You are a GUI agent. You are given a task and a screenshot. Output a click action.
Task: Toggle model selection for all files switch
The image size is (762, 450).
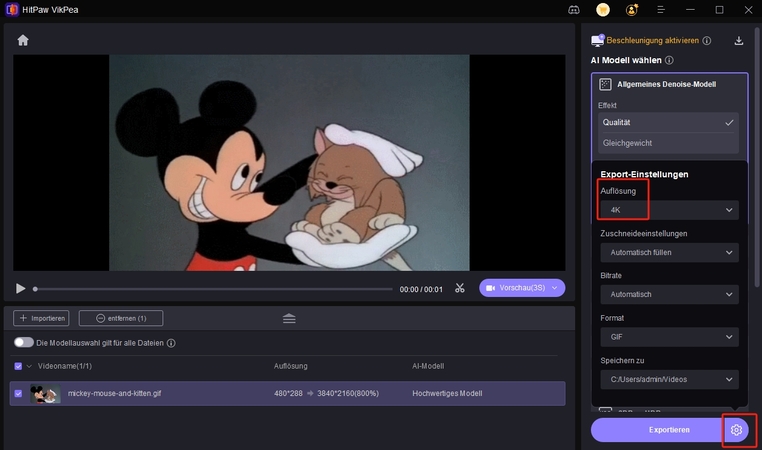pyautogui.click(x=23, y=343)
